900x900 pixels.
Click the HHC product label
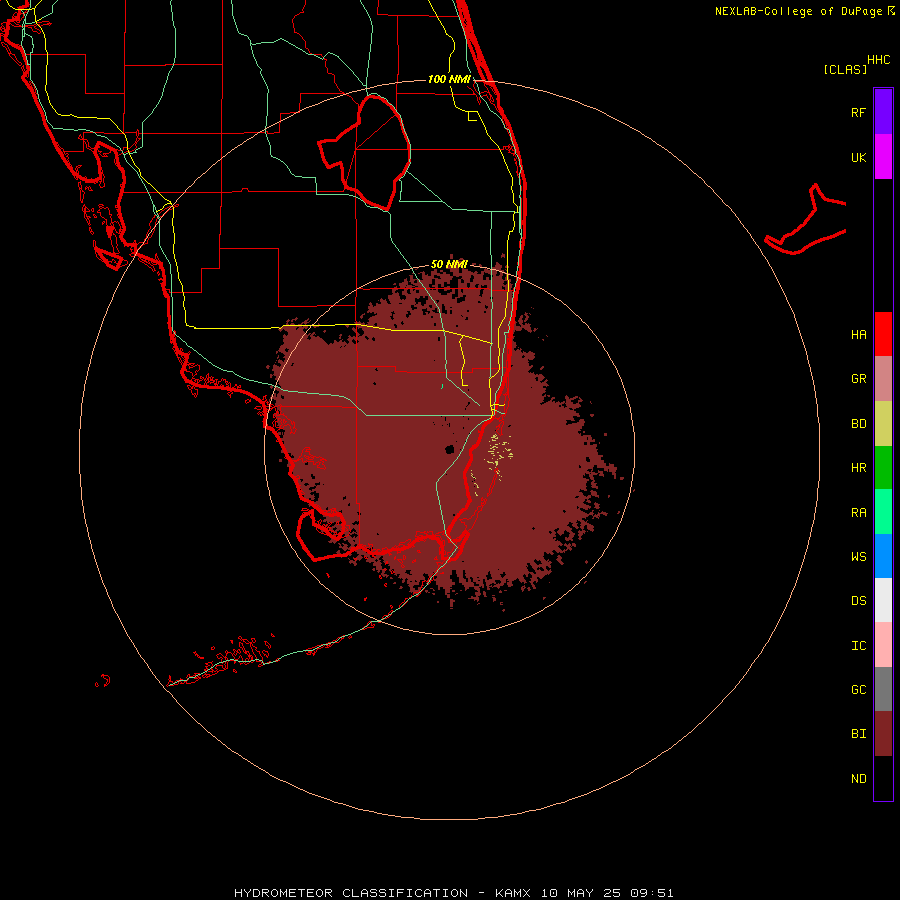point(879,60)
